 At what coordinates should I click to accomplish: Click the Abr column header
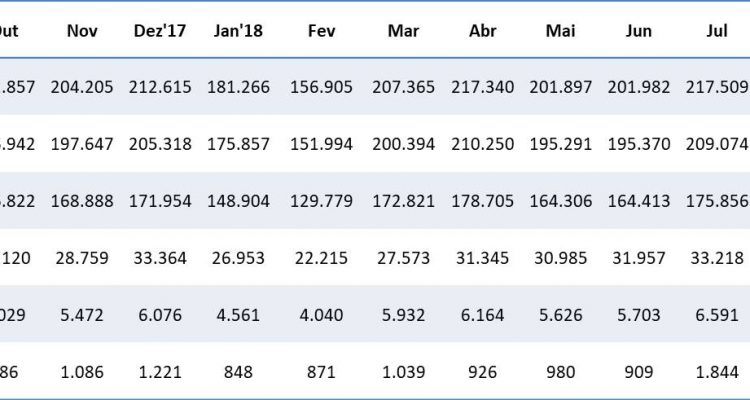[483, 31]
